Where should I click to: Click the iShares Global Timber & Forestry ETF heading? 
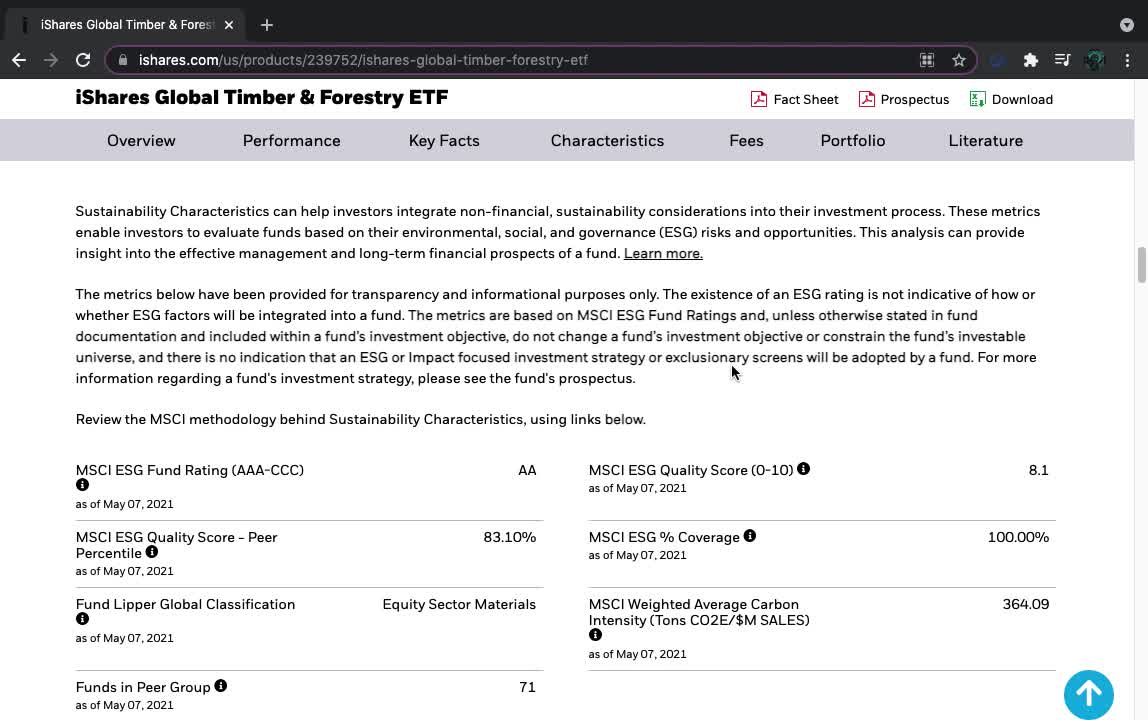click(261, 97)
